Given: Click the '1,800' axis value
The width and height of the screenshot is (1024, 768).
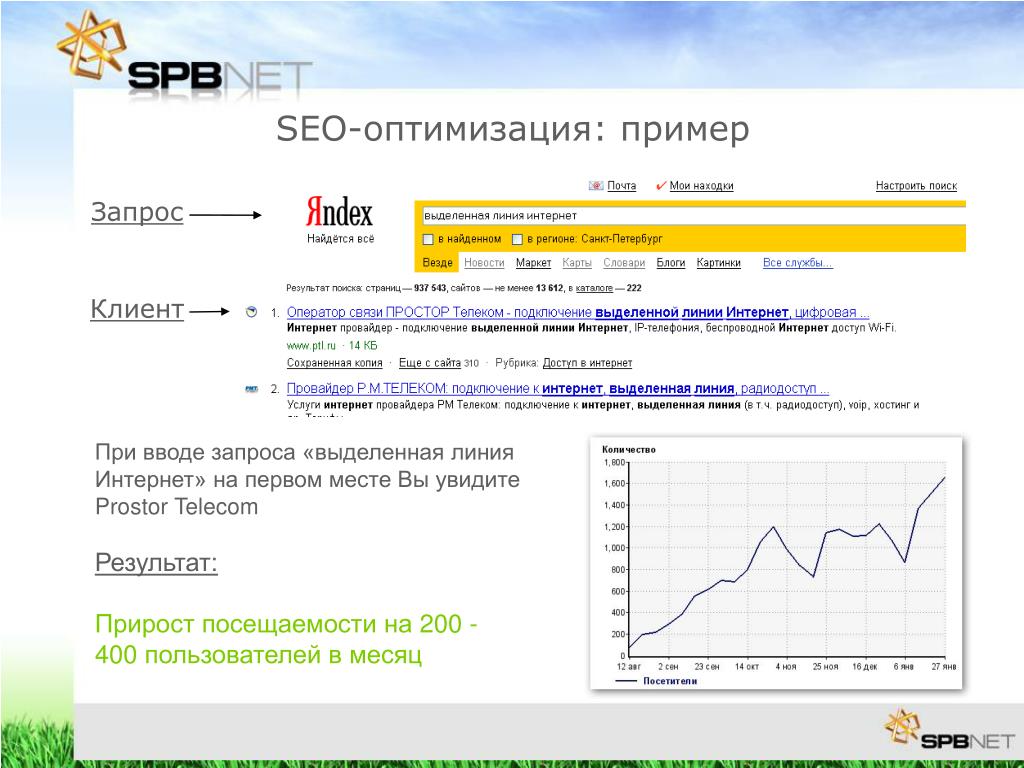Looking at the screenshot, I should (x=615, y=463).
